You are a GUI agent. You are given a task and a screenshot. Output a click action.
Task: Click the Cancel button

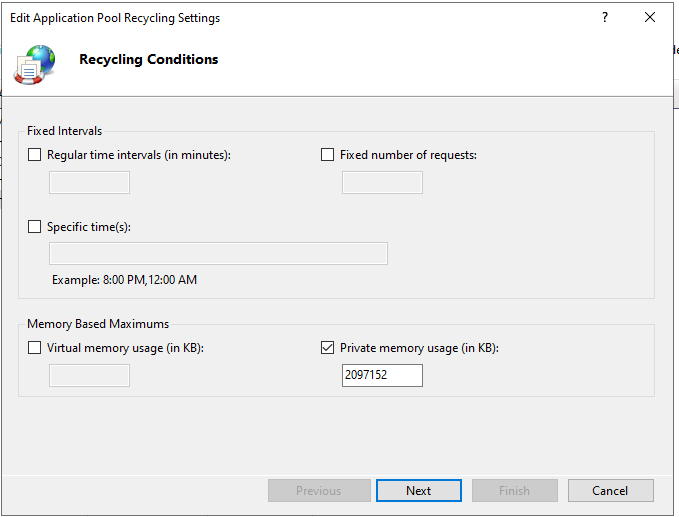[x=611, y=491]
